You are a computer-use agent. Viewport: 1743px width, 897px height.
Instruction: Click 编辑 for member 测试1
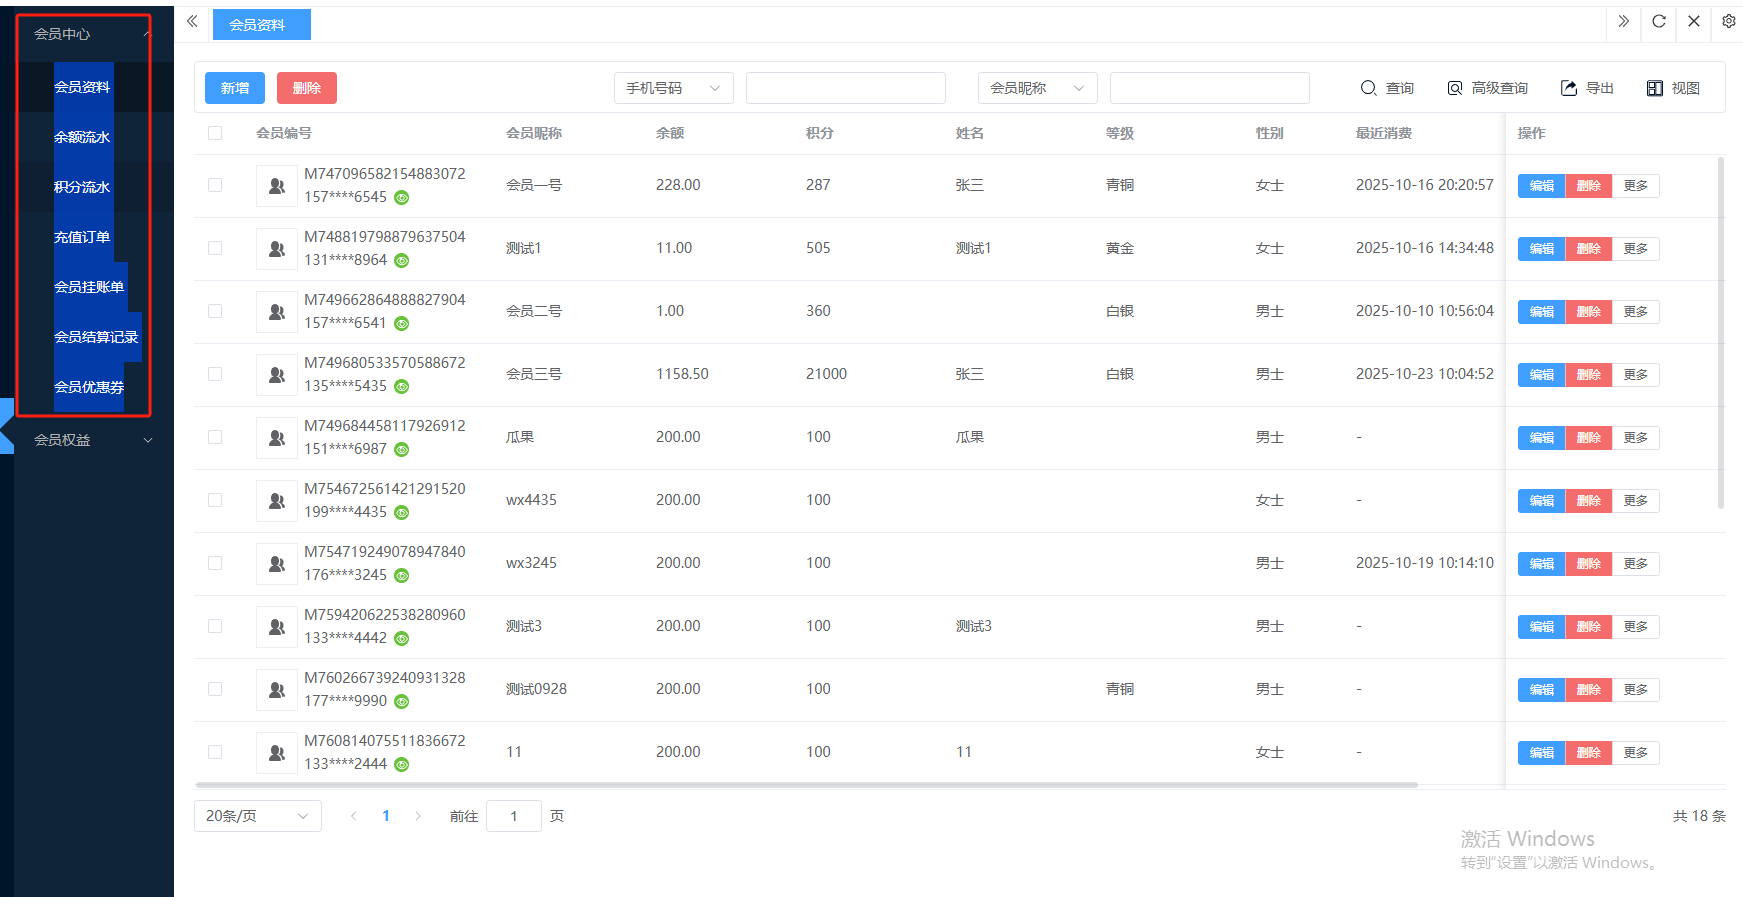1541,249
